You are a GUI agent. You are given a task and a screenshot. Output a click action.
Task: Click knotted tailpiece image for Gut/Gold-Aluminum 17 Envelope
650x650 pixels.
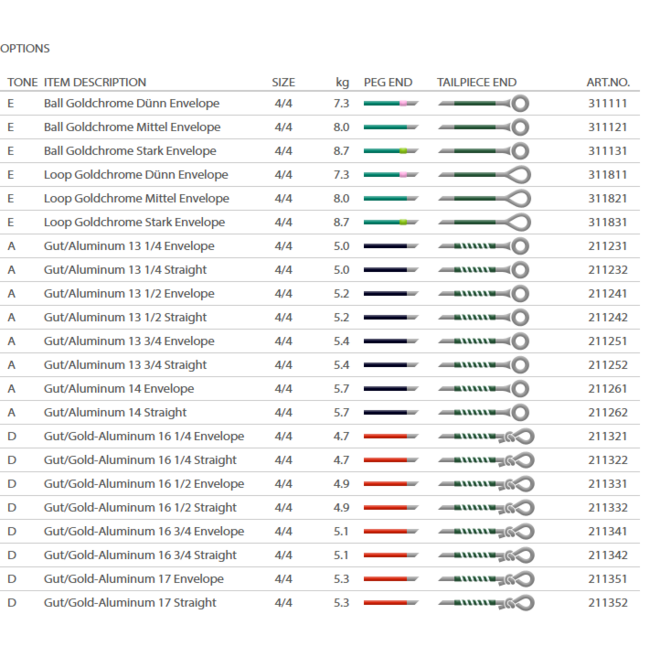point(485,579)
